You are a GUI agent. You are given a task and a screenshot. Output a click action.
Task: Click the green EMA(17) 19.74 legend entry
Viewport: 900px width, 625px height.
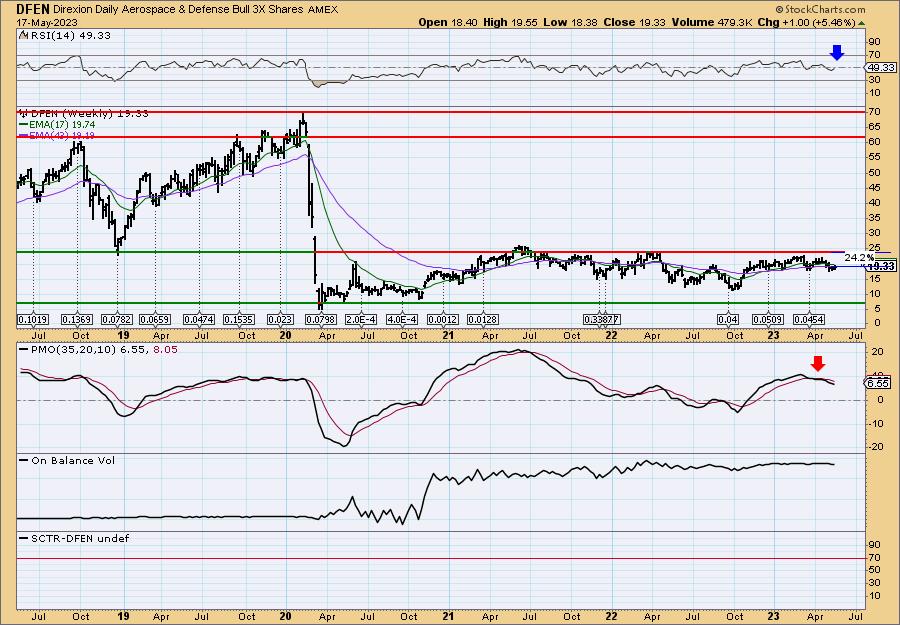tap(57, 125)
